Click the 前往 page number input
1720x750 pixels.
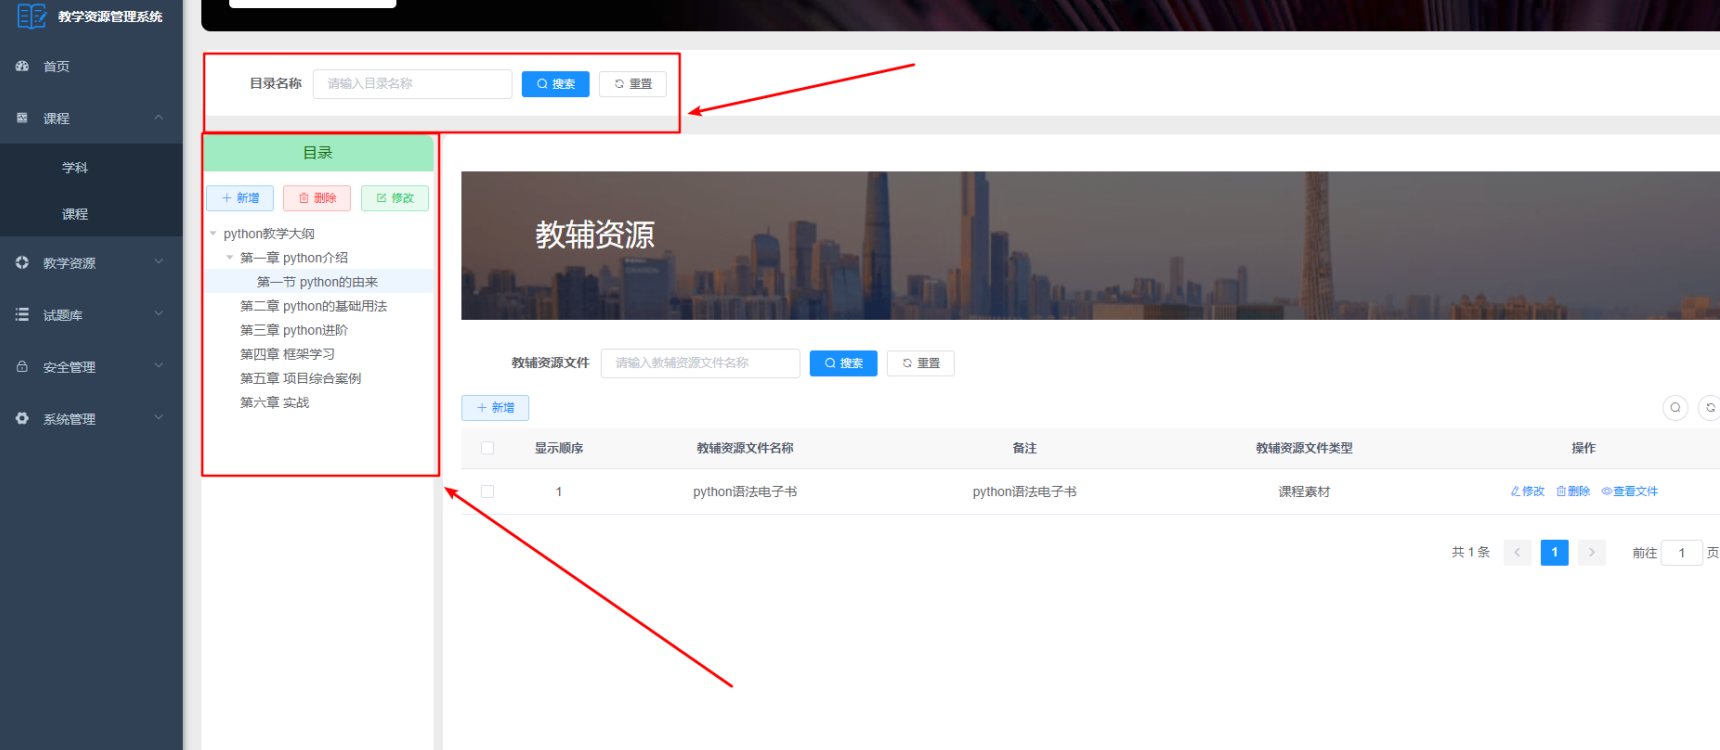pyautogui.click(x=1682, y=553)
